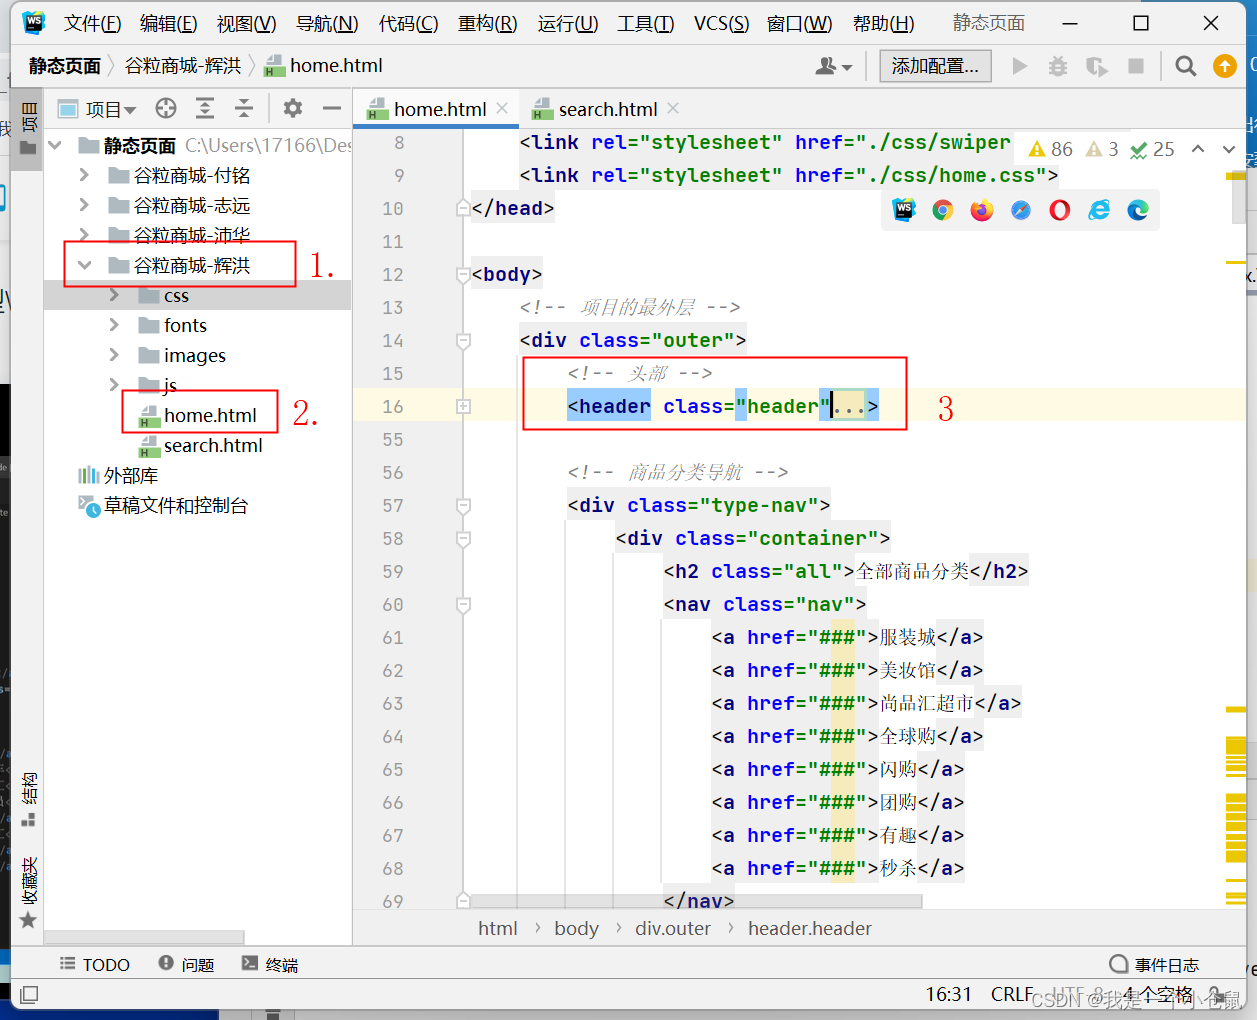This screenshot has height=1020, width=1257.
Task: Click the project panel horizontal scrollbar
Action: (145, 937)
